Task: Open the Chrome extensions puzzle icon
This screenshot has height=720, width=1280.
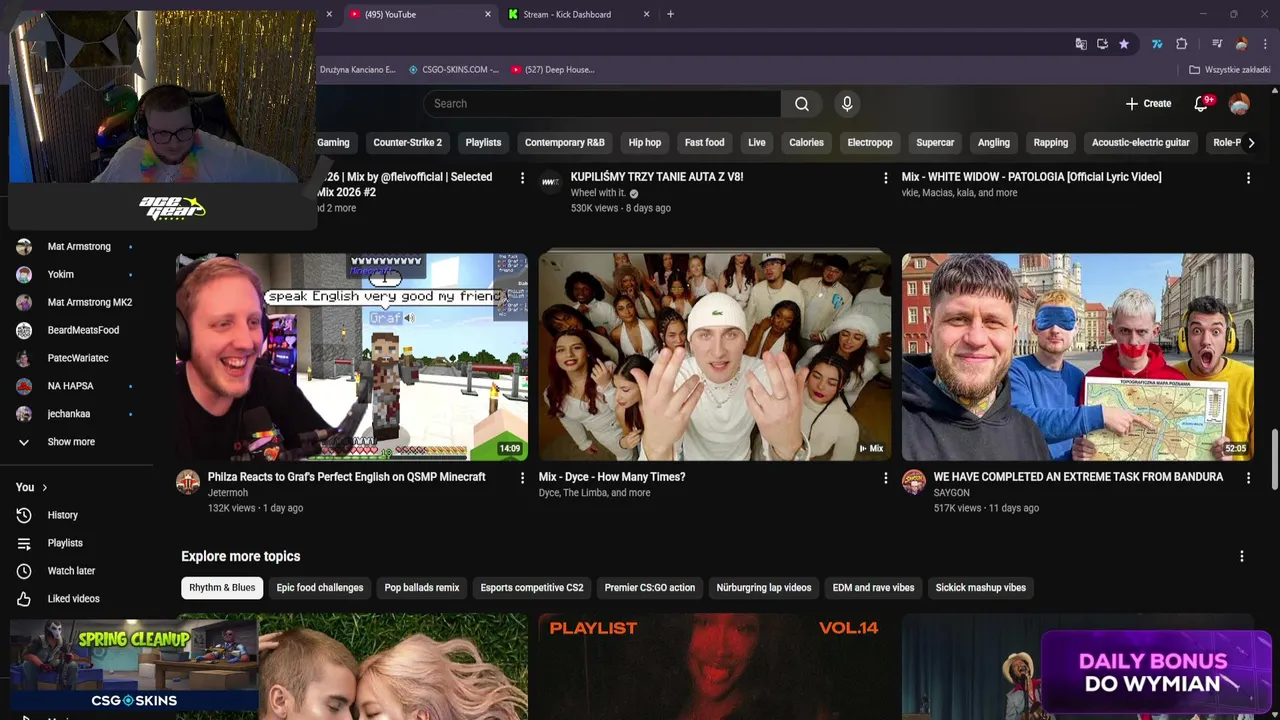Action: click(x=1181, y=44)
